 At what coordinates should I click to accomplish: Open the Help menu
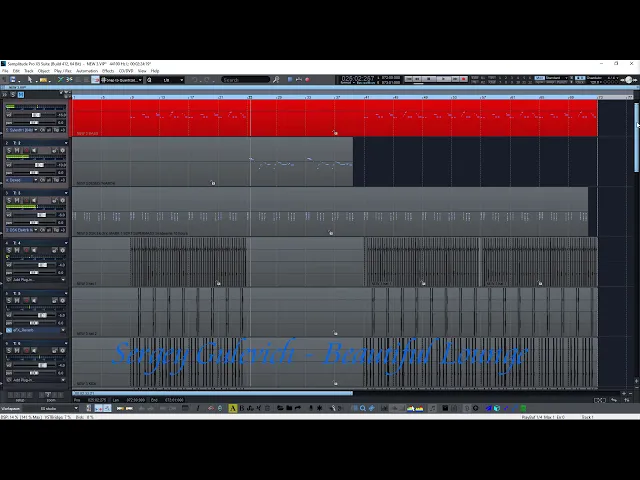tap(155, 71)
